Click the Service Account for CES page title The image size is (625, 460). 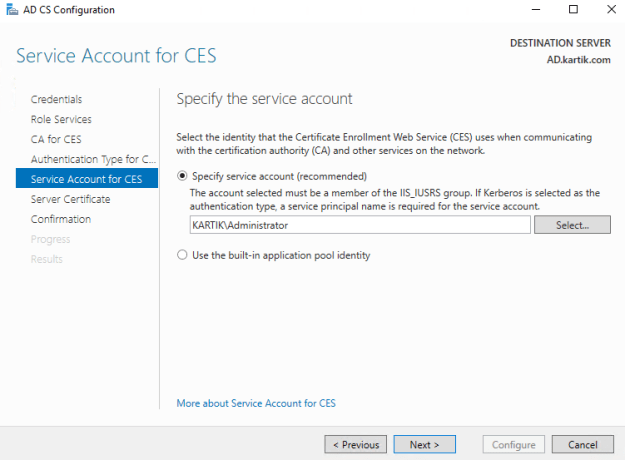click(x=116, y=55)
